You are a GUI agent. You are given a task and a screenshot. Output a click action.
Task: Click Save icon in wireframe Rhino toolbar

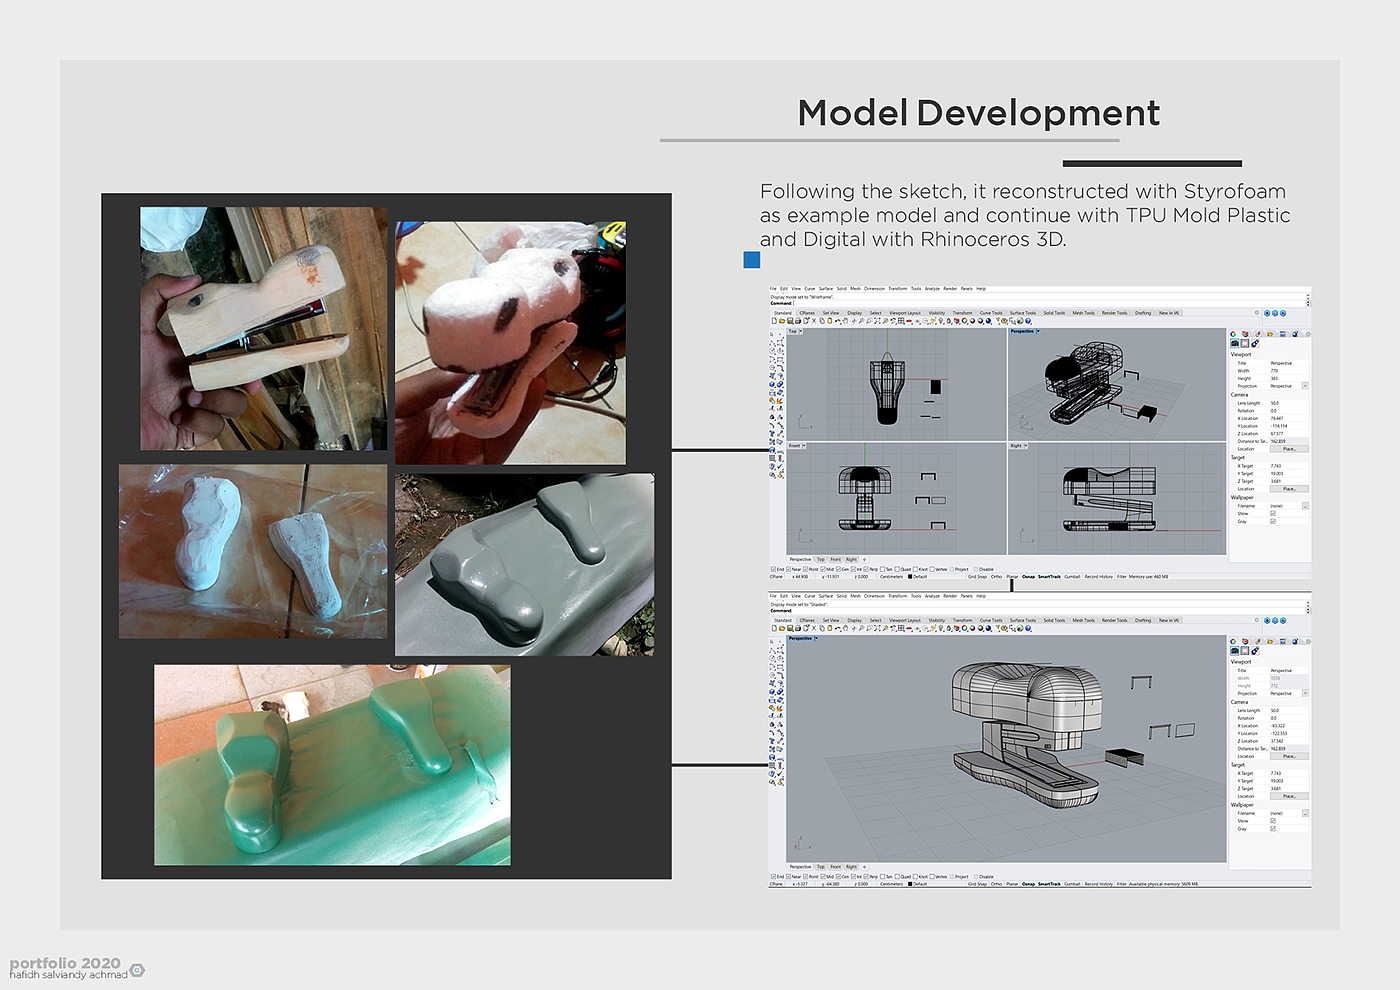coord(788,321)
